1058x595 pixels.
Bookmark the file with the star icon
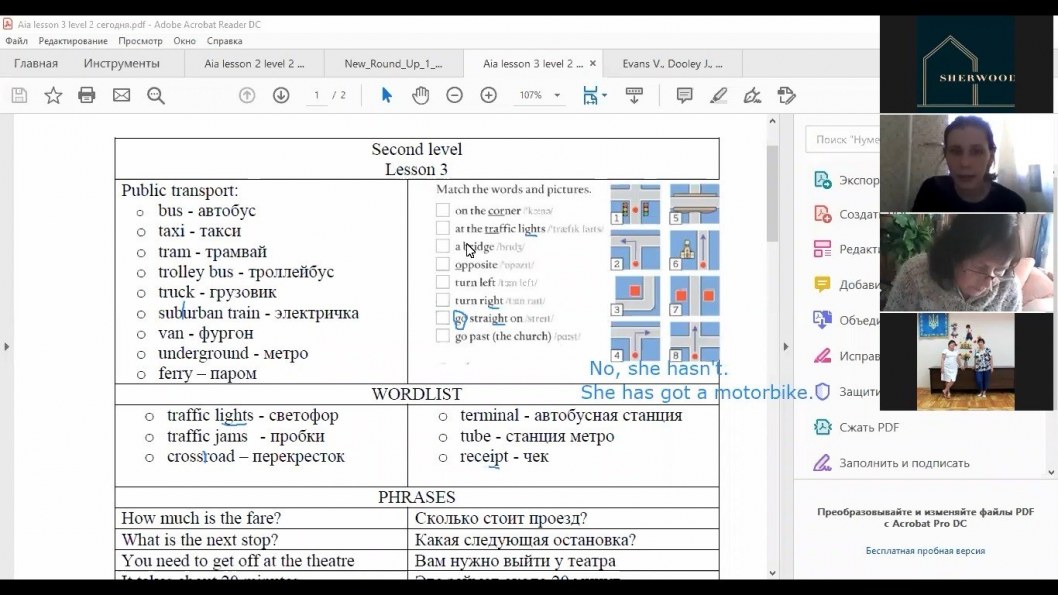pos(53,95)
